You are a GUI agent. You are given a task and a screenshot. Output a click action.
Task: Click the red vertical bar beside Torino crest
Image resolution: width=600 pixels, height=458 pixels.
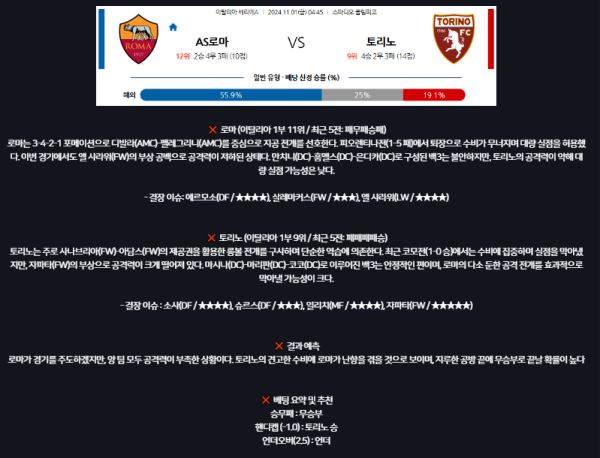pos(491,39)
